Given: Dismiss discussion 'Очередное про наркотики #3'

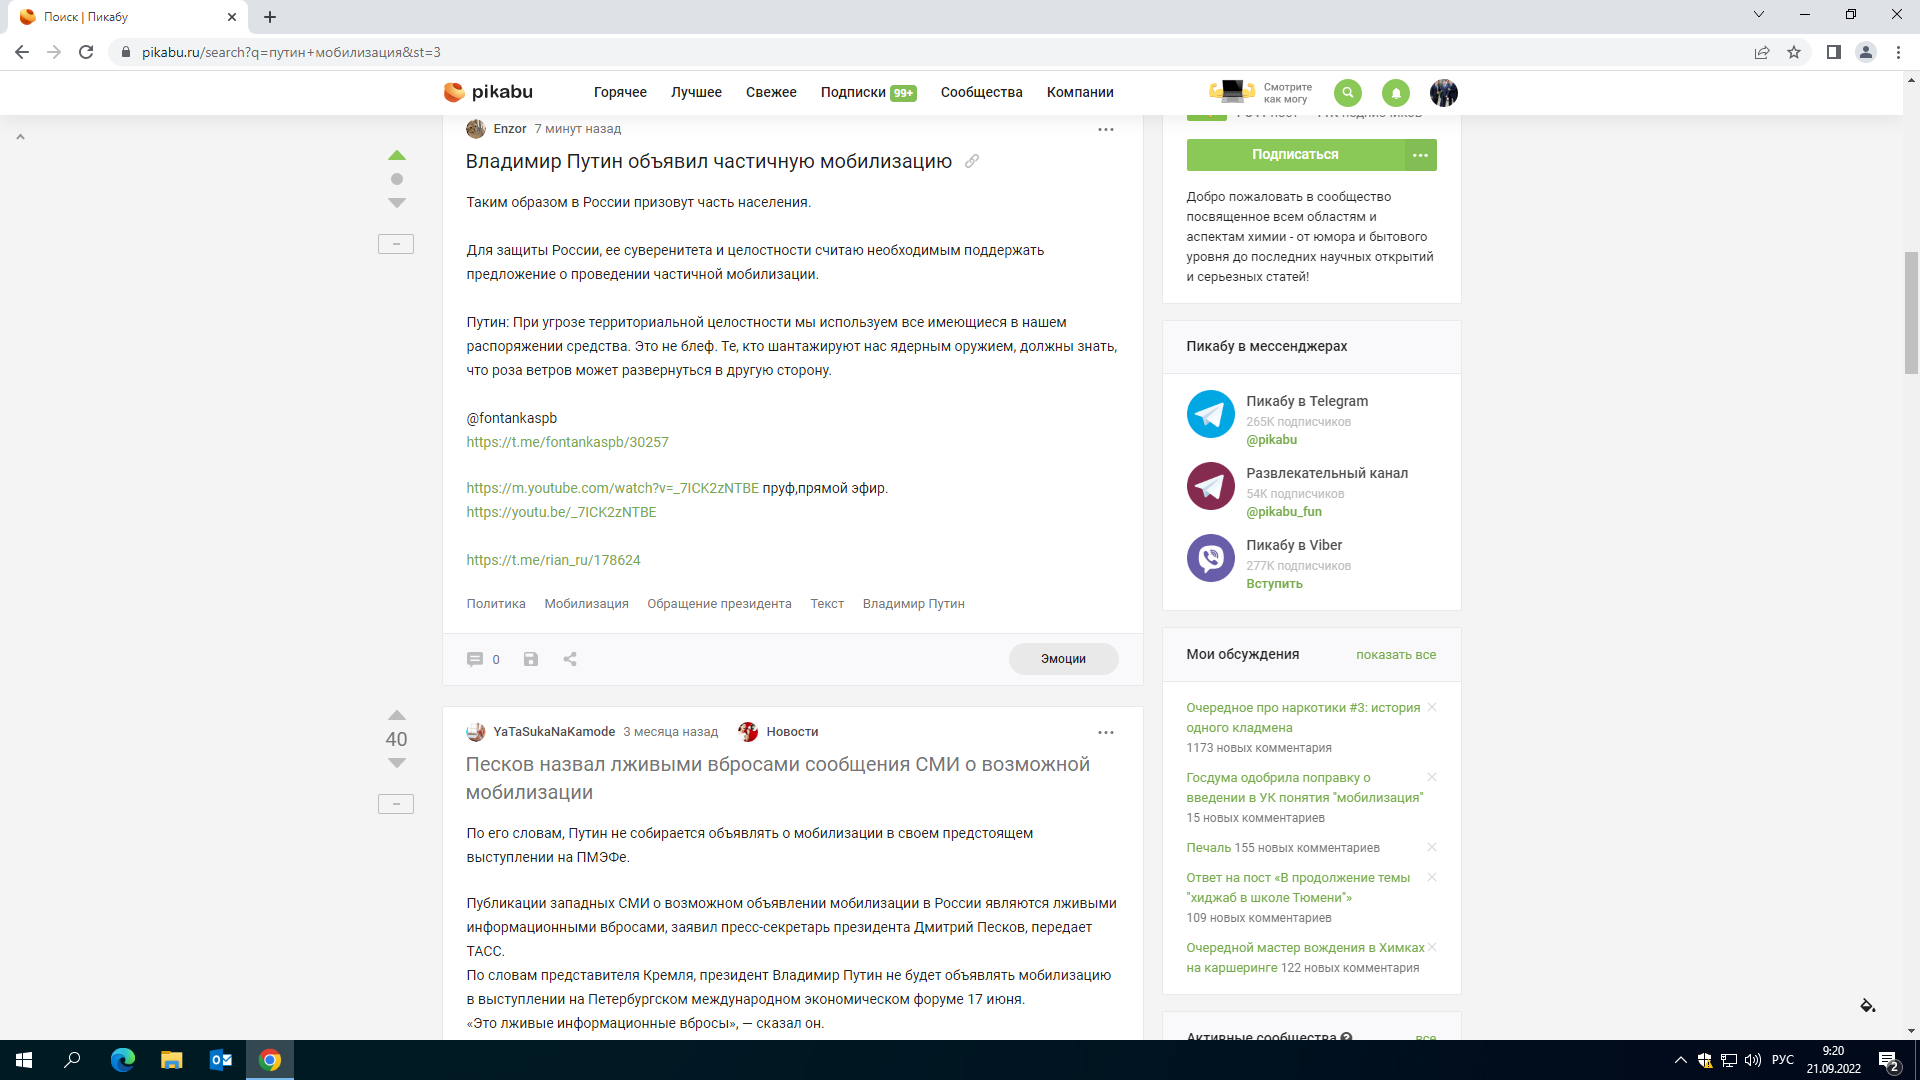Looking at the screenshot, I should [1432, 707].
